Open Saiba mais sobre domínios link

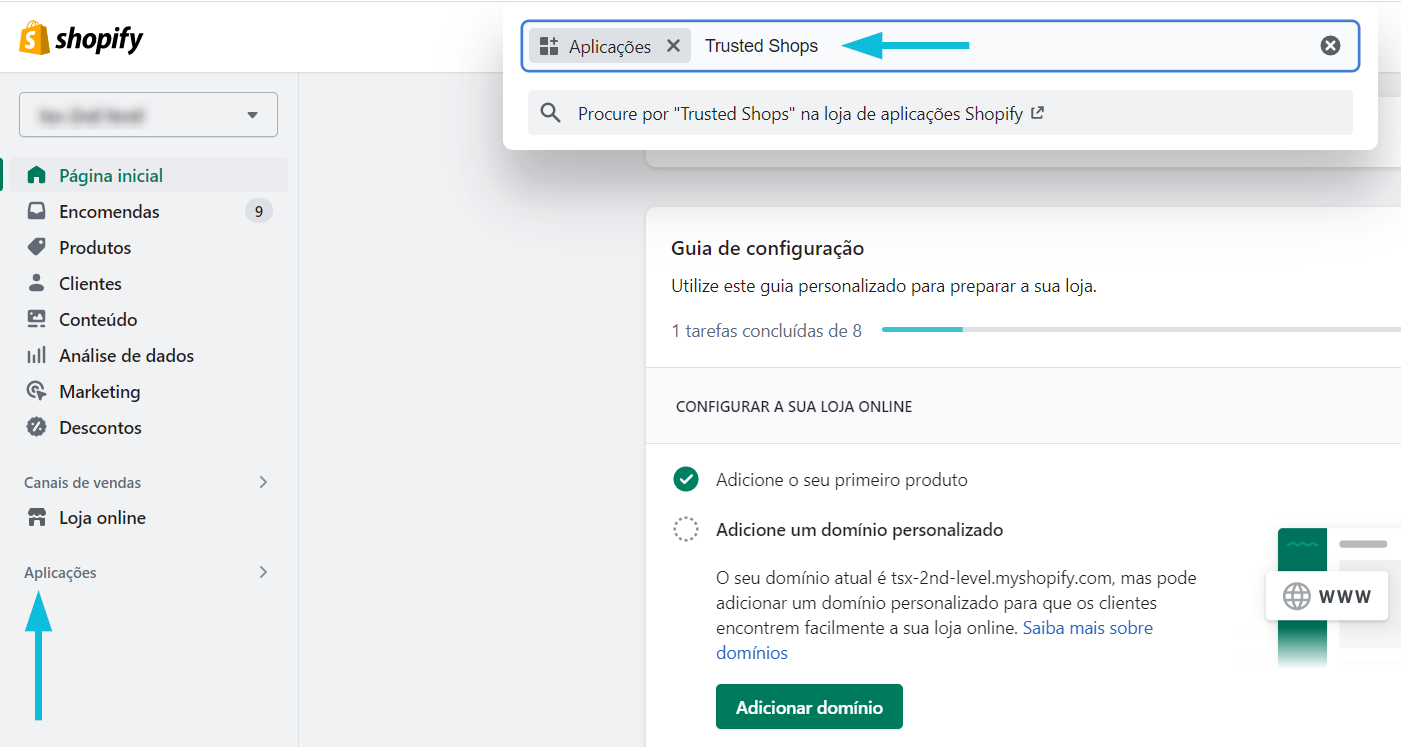pos(934,640)
